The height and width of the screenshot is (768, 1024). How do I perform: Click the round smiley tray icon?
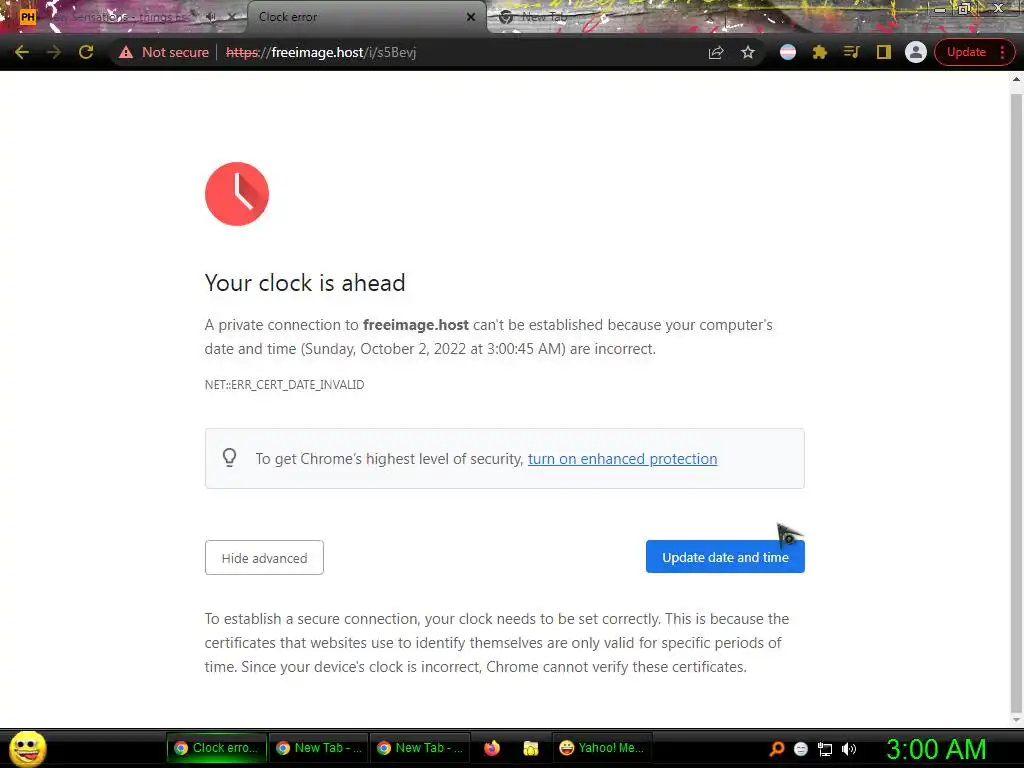(801, 749)
